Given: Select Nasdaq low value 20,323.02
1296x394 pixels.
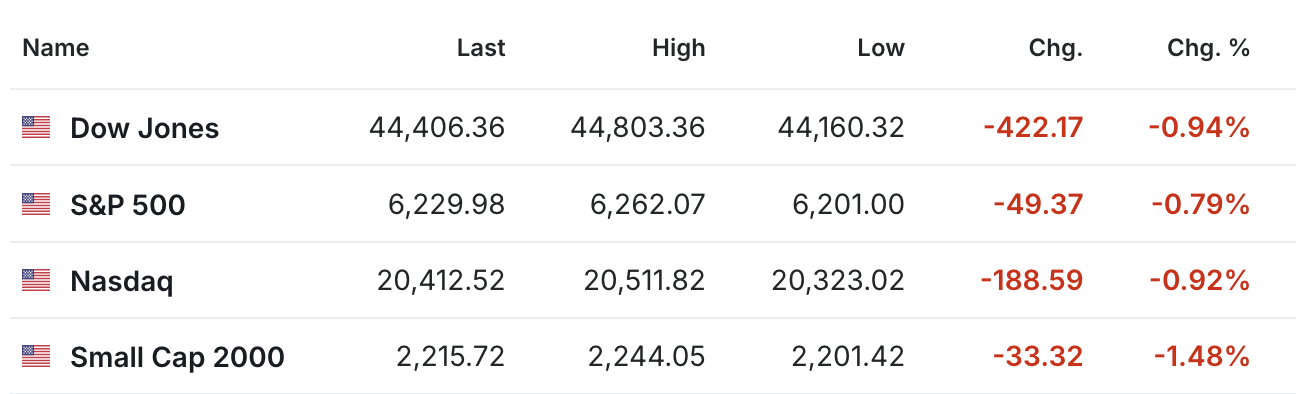Looking at the screenshot, I should (838, 281).
